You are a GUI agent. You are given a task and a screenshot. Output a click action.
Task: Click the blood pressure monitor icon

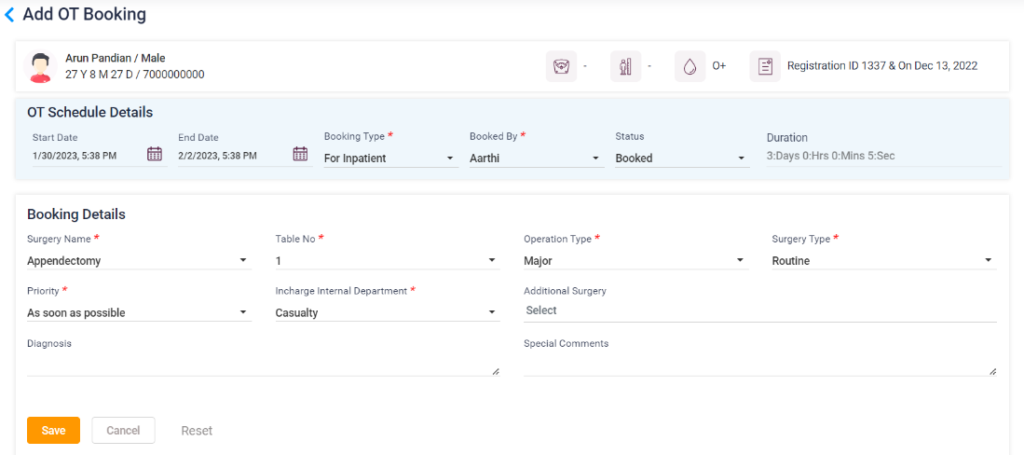point(561,67)
